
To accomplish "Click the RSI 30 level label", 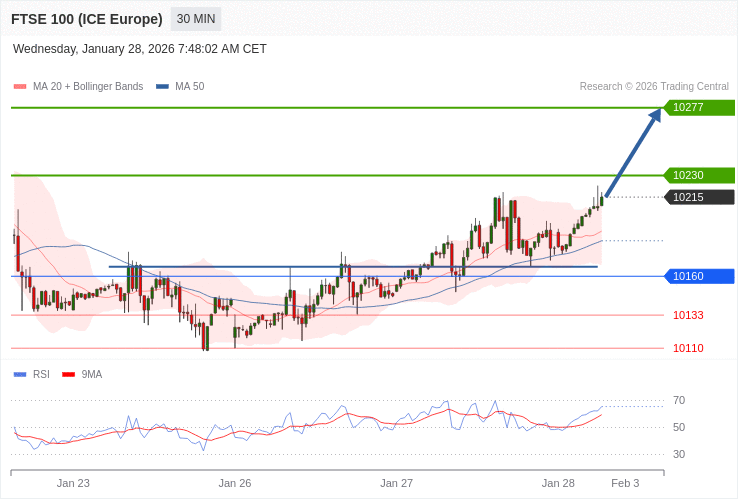I will coord(679,455).
